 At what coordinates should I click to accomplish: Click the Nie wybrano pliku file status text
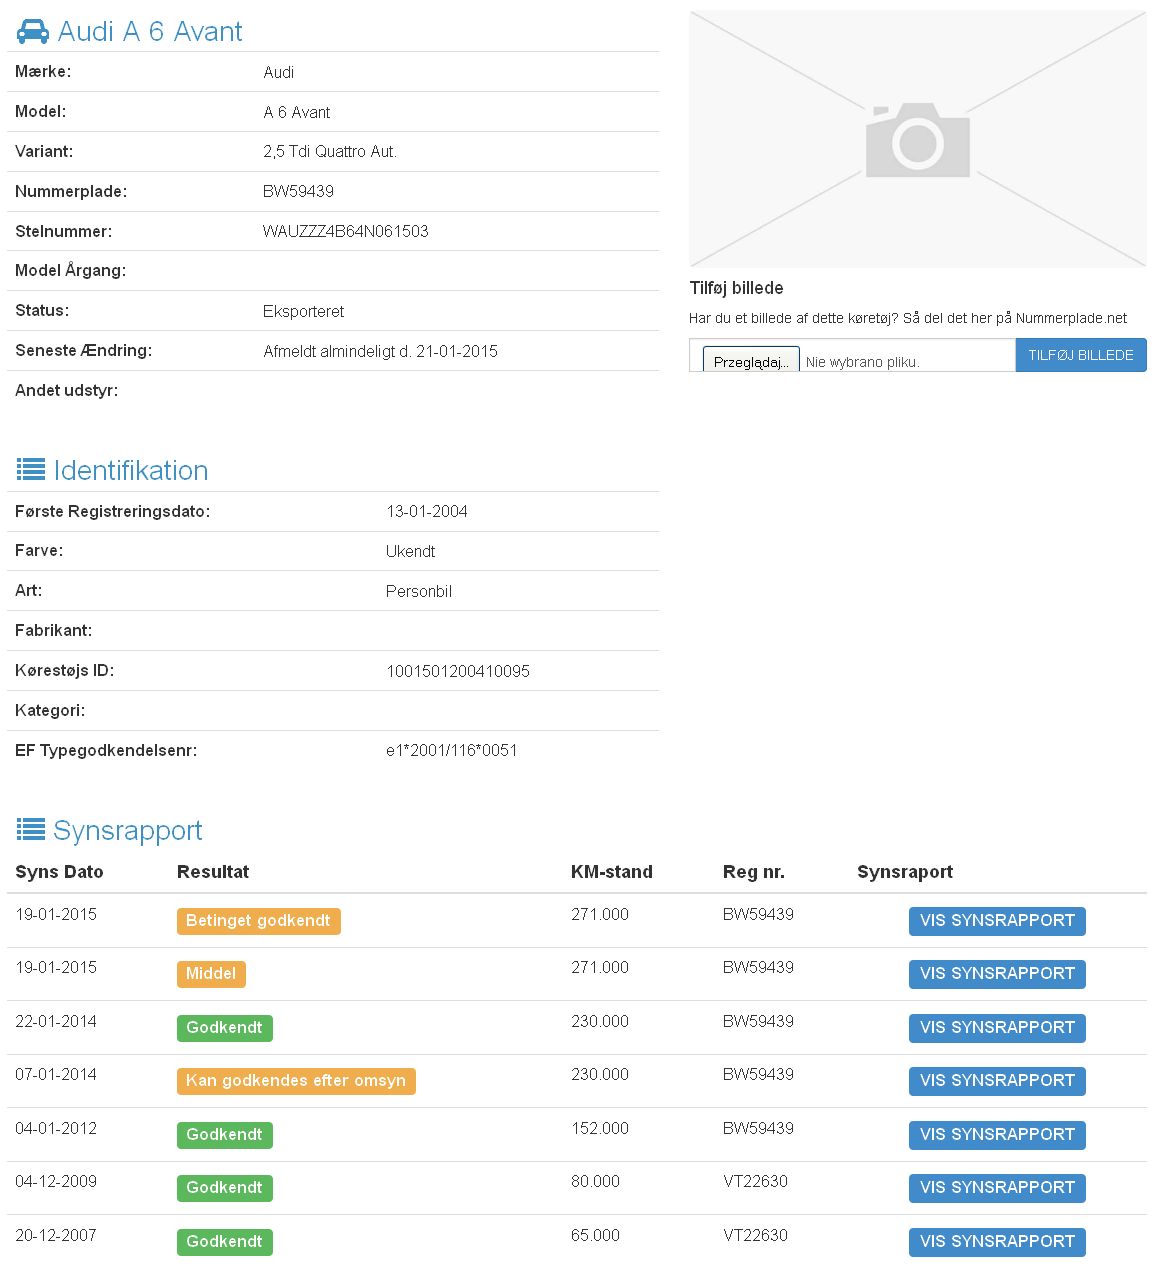(863, 362)
